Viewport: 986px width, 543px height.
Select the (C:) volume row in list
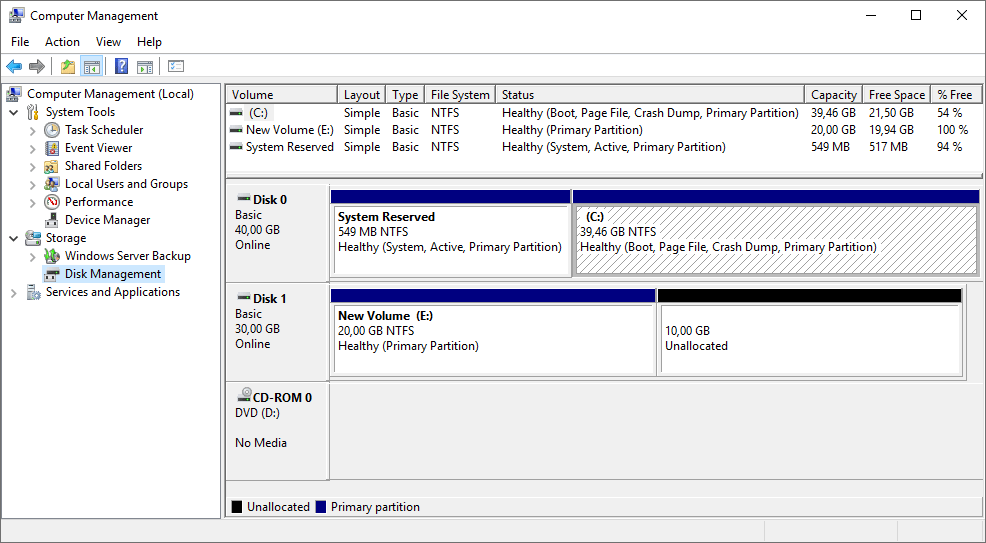coord(604,113)
